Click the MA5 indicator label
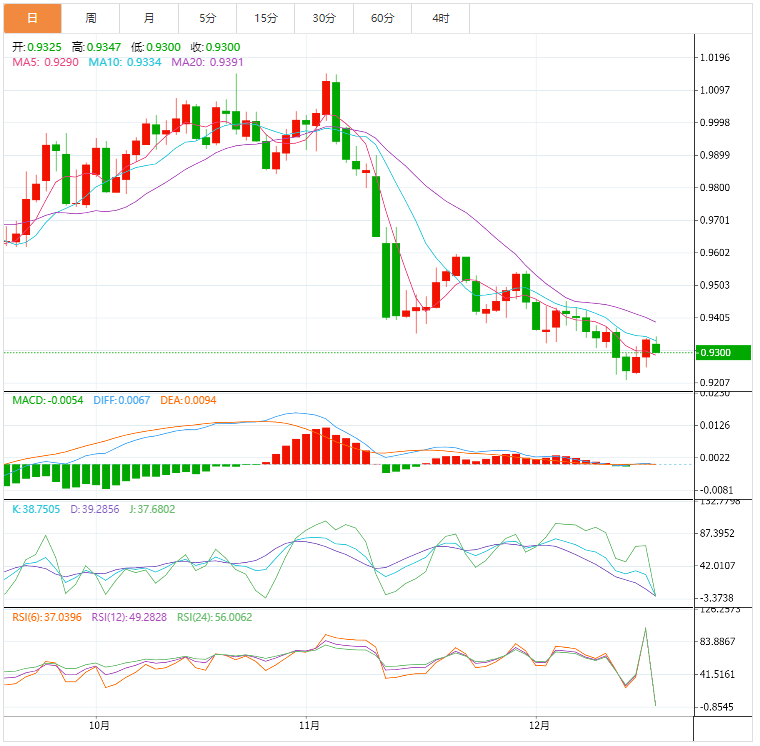Viewport: 760px width, 746px height. [x=46, y=62]
